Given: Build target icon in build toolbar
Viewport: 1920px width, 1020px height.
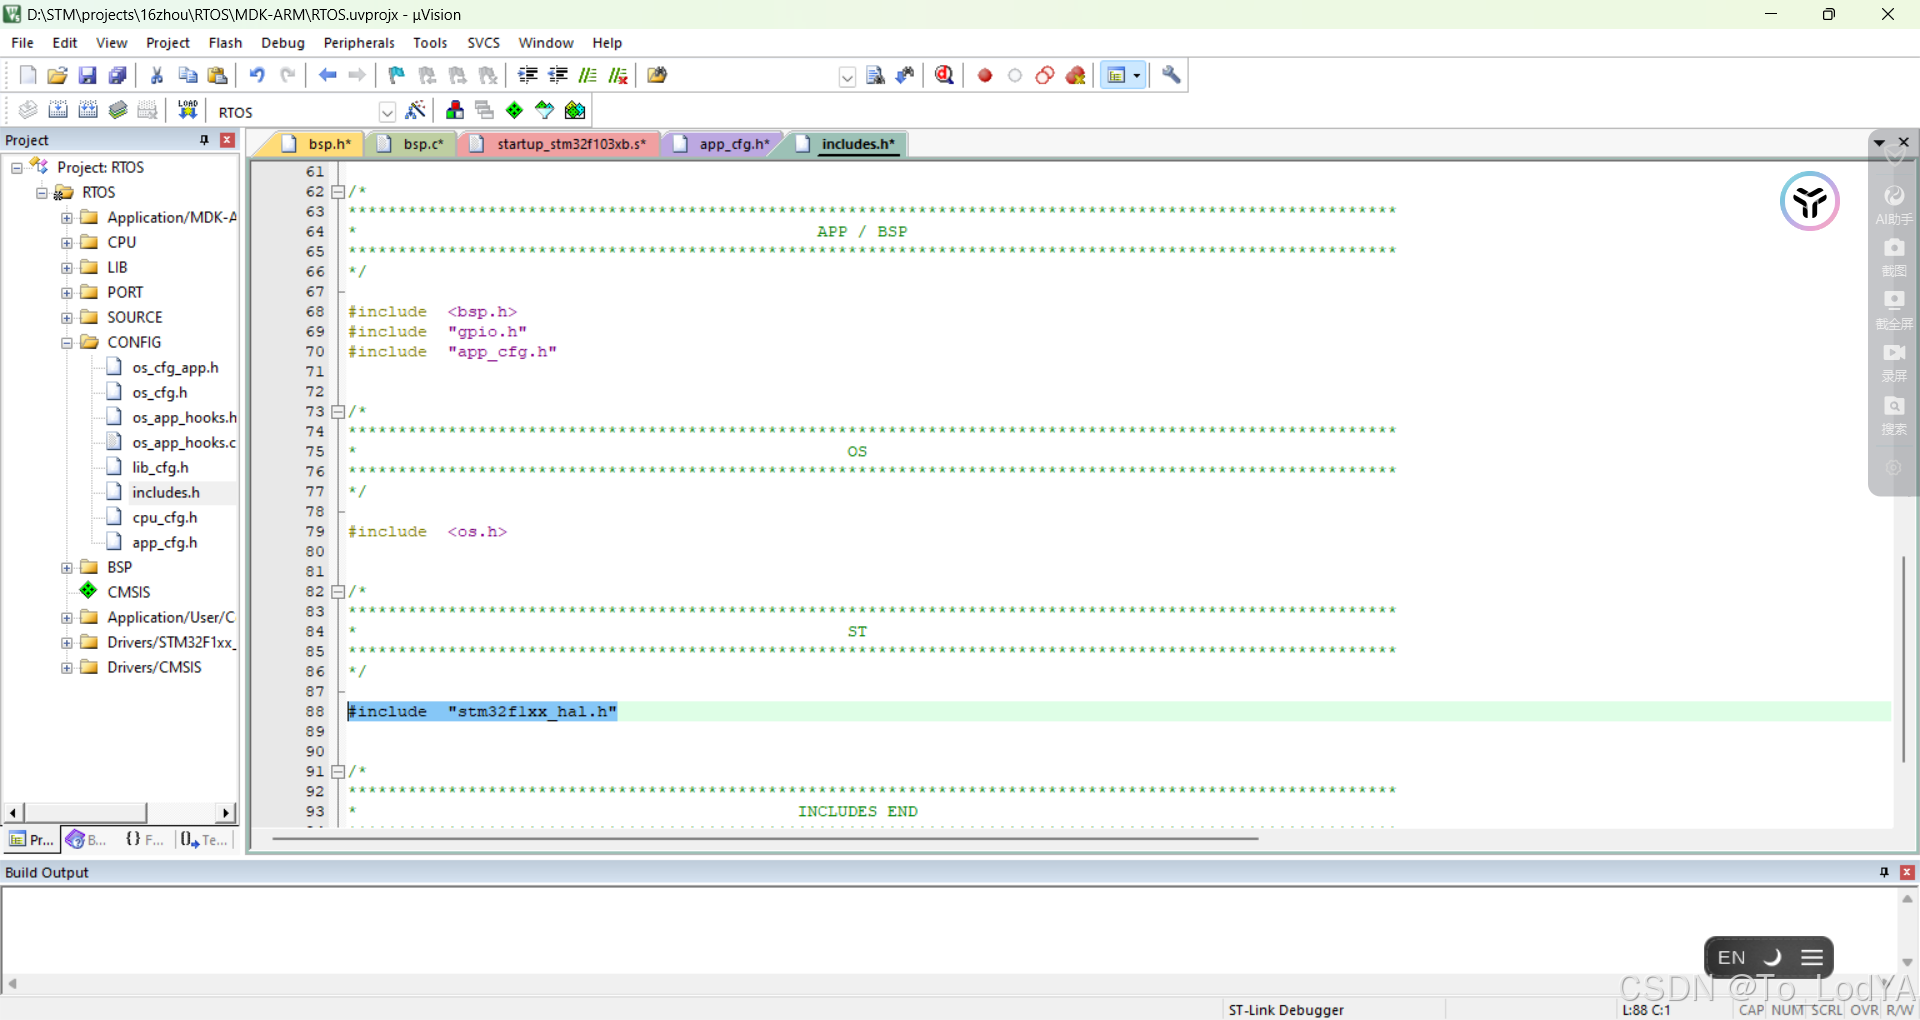Looking at the screenshot, I should (58, 110).
